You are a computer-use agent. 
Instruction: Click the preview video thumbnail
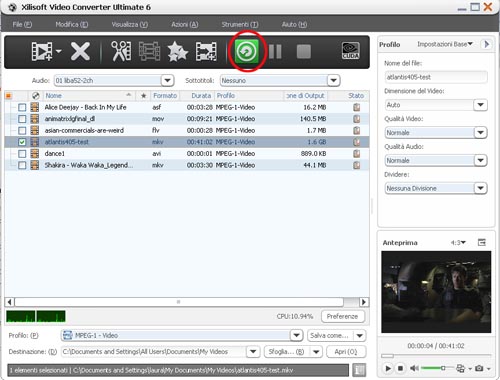[x=436, y=292]
